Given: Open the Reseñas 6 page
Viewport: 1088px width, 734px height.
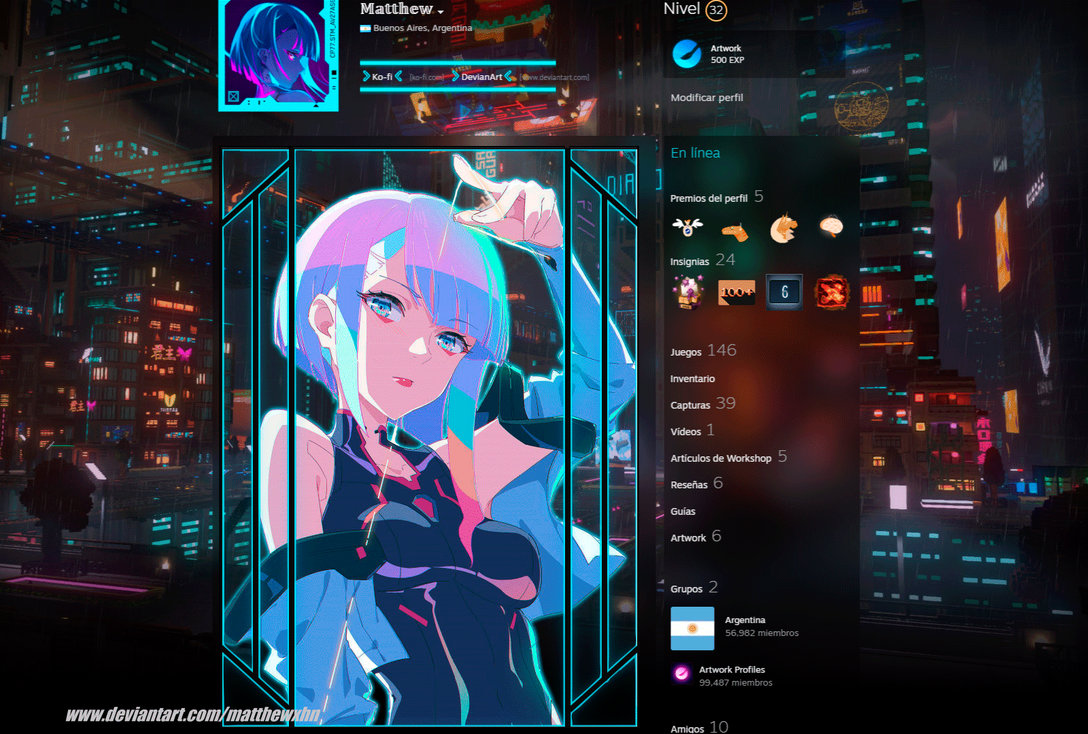Looking at the screenshot, I should 696,484.
